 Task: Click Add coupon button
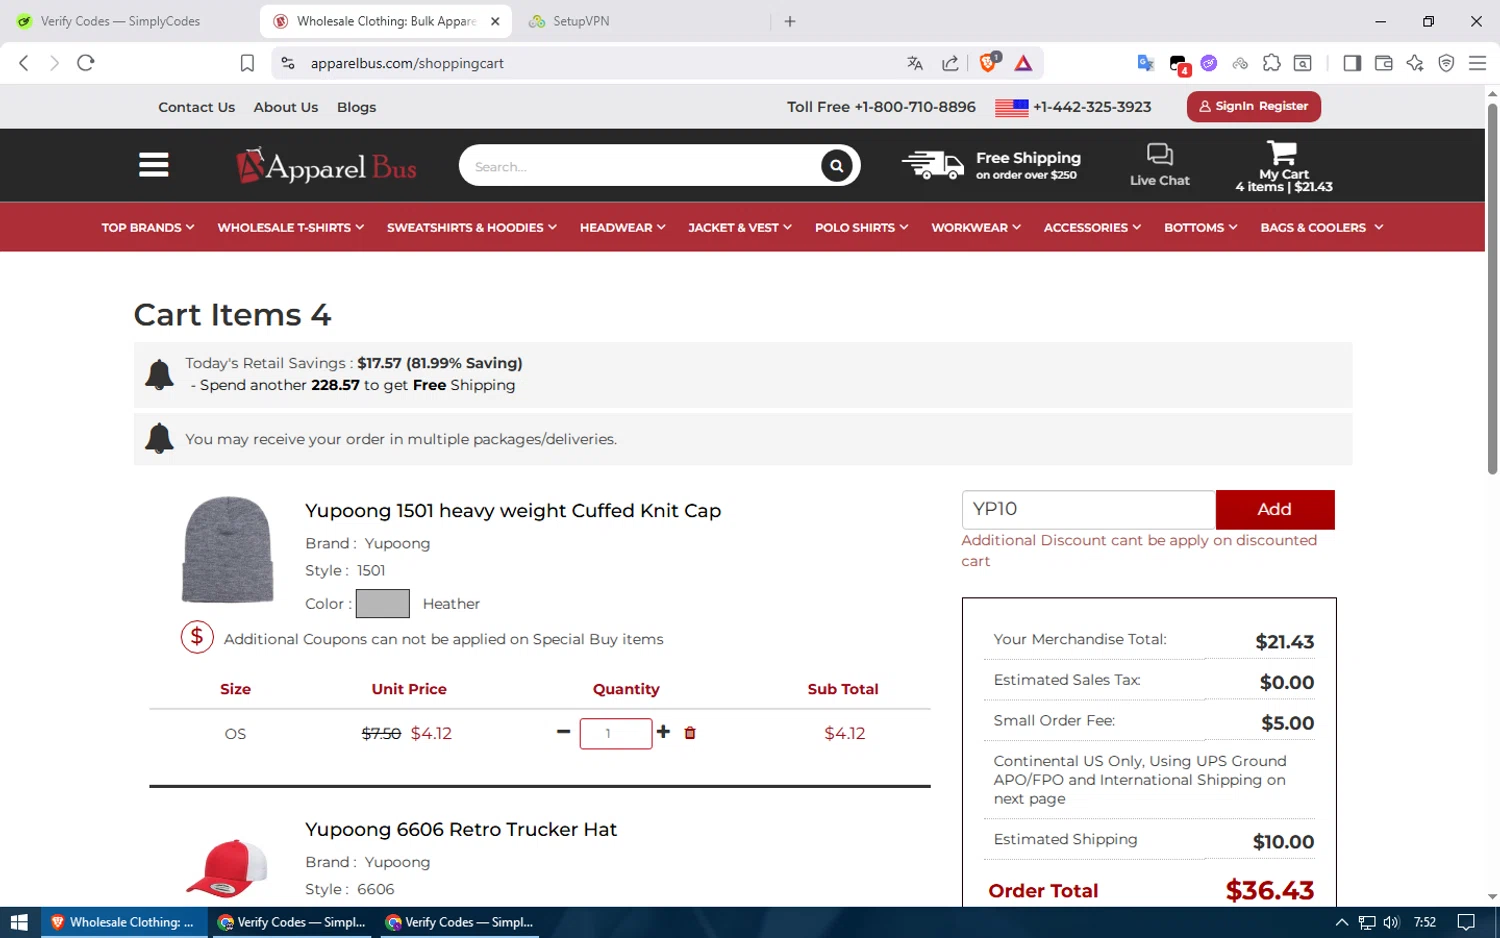tap(1275, 509)
